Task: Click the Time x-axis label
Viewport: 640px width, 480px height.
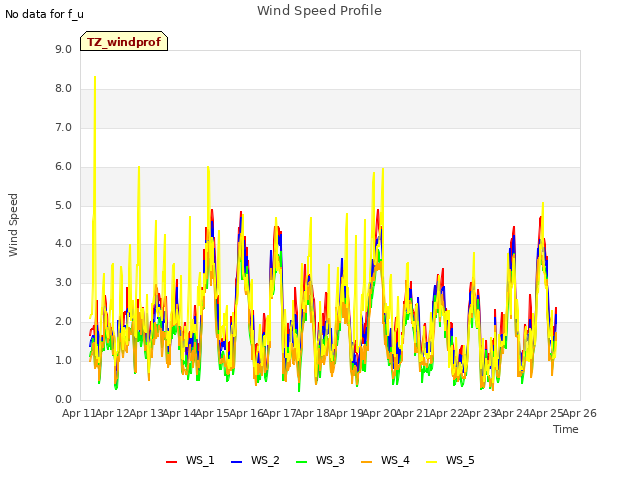Action: tap(566, 429)
